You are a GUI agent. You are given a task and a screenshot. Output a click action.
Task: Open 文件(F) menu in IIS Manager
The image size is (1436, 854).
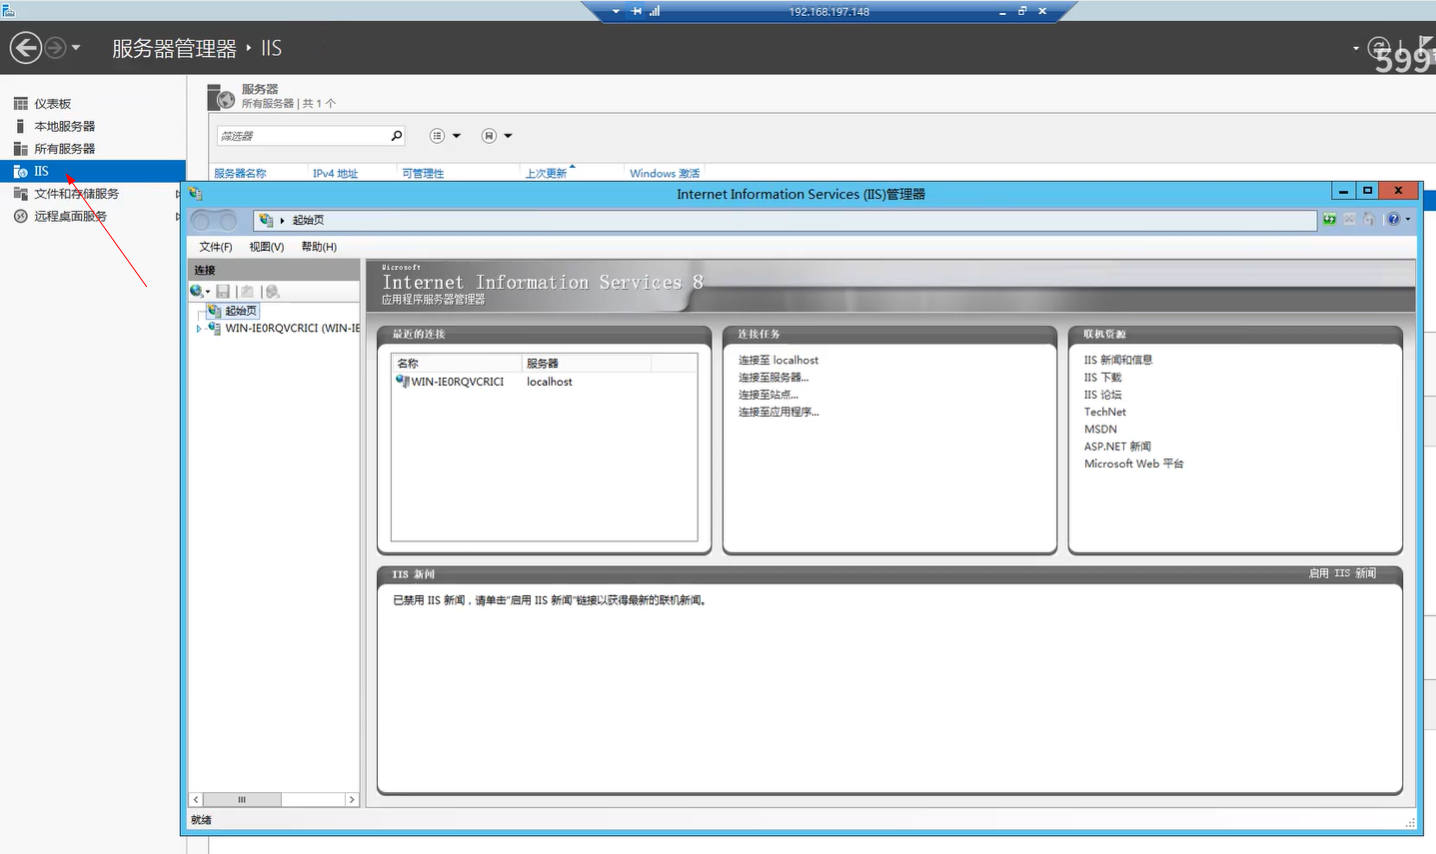[216, 247]
